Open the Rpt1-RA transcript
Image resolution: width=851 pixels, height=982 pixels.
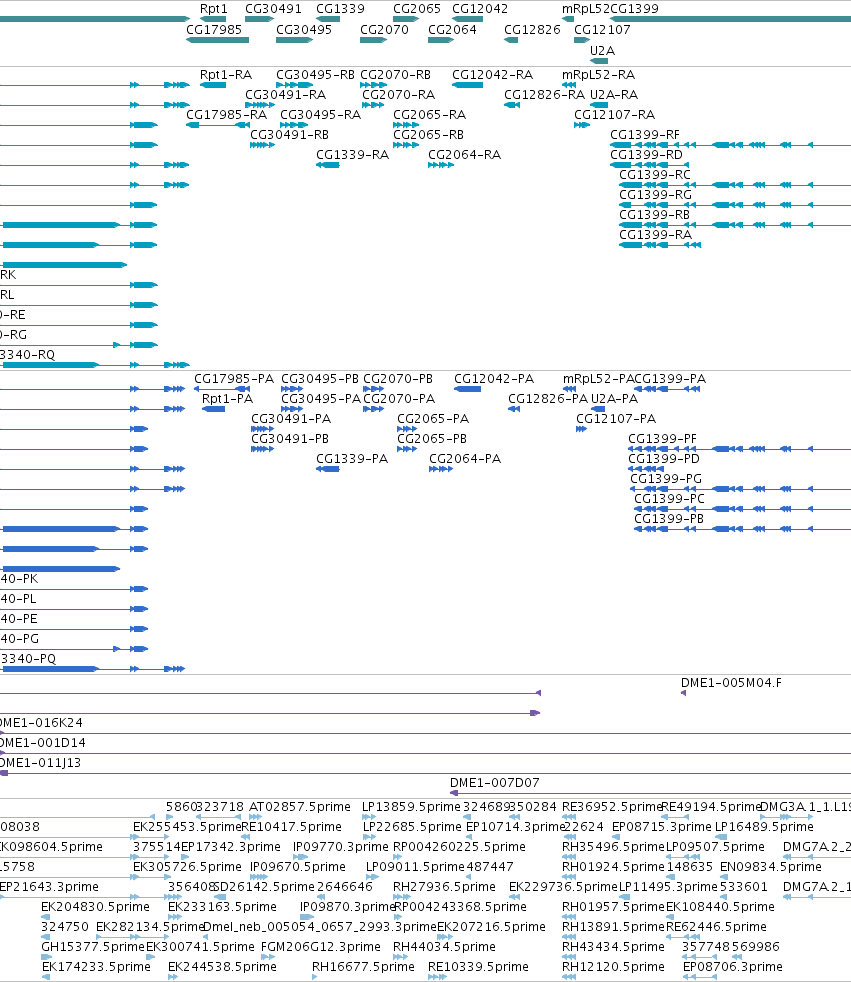coord(214,85)
